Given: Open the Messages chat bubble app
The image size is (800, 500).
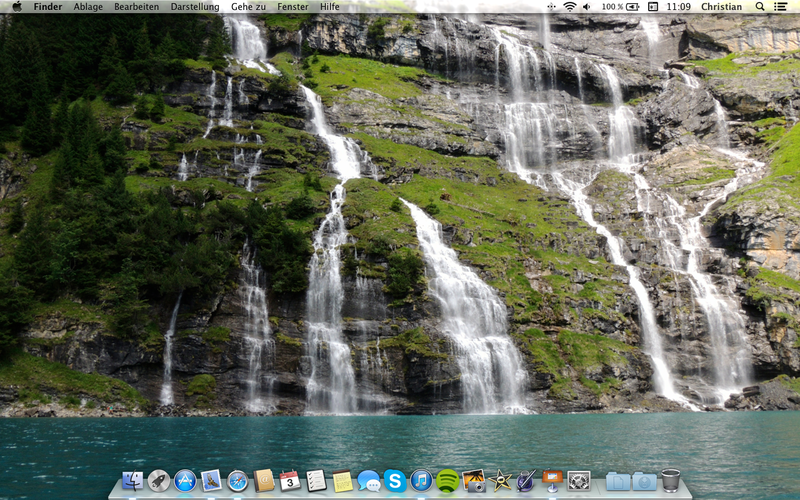Looking at the screenshot, I should (369, 481).
